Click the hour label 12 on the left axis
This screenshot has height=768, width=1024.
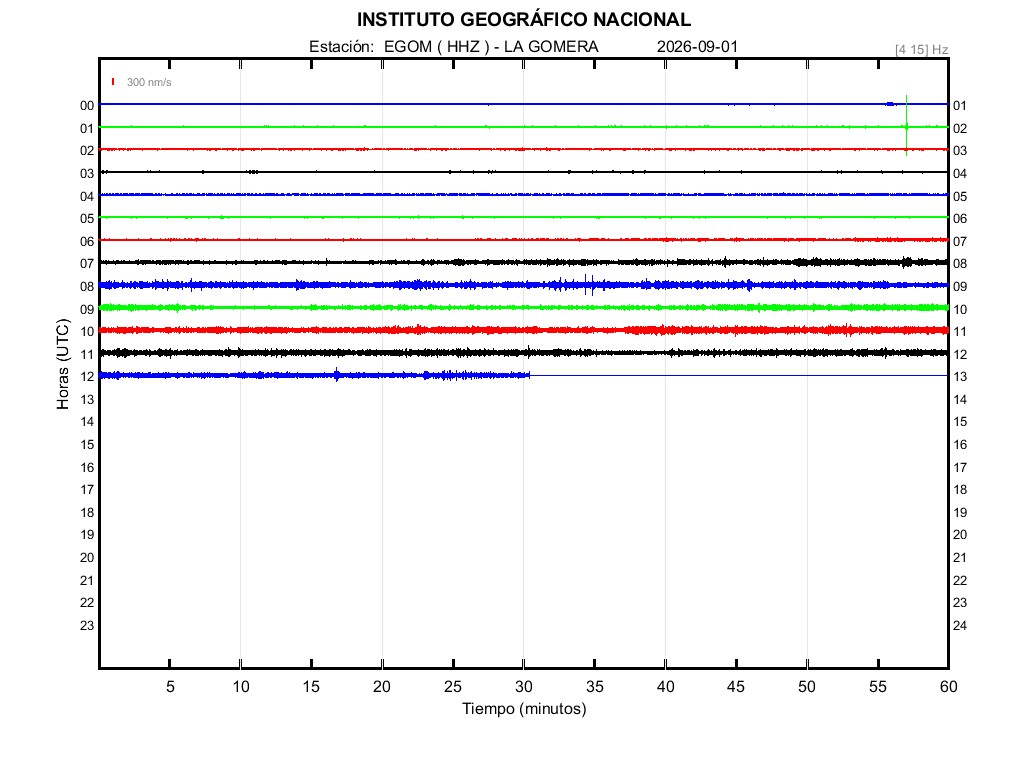[x=87, y=377]
